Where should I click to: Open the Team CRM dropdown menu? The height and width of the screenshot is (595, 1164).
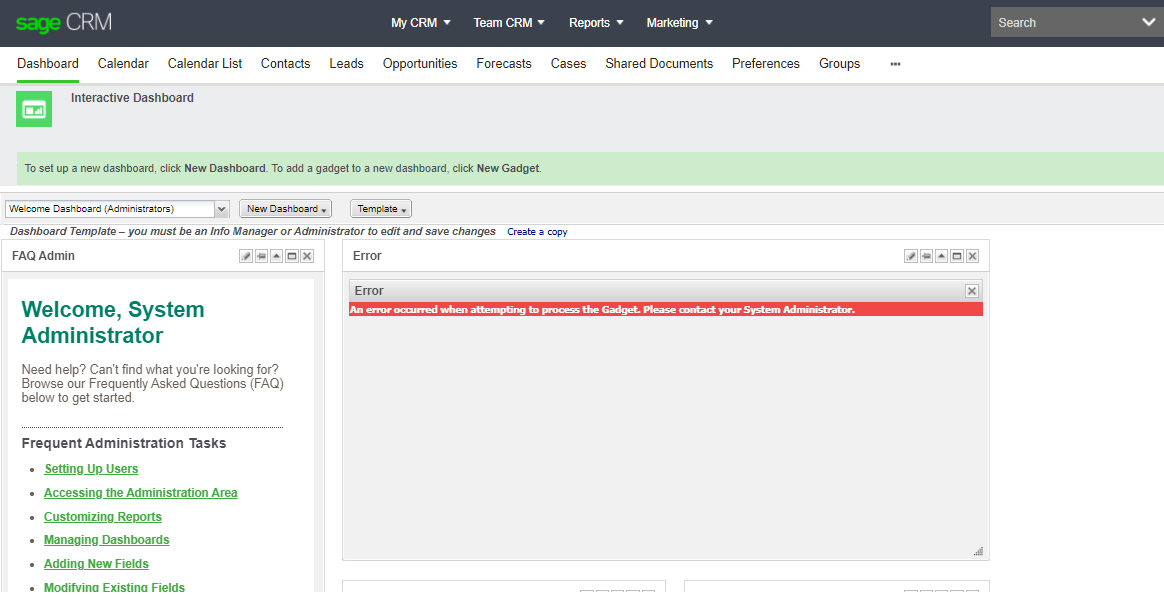509,23
